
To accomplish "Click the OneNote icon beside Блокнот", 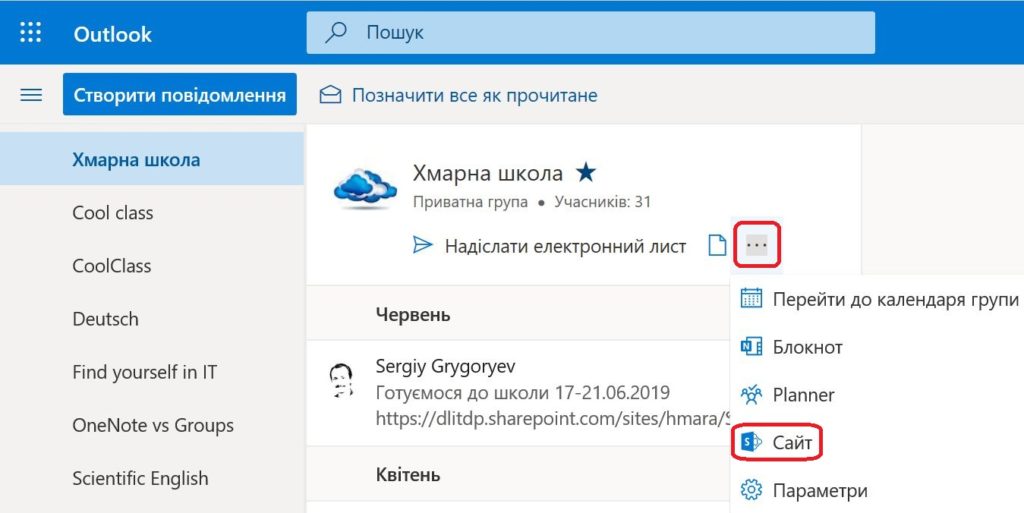I will click(751, 346).
